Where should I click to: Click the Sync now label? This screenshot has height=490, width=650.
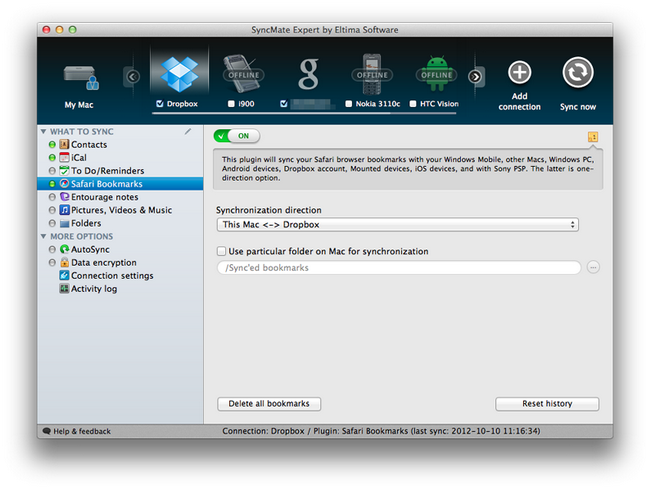(x=578, y=107)
